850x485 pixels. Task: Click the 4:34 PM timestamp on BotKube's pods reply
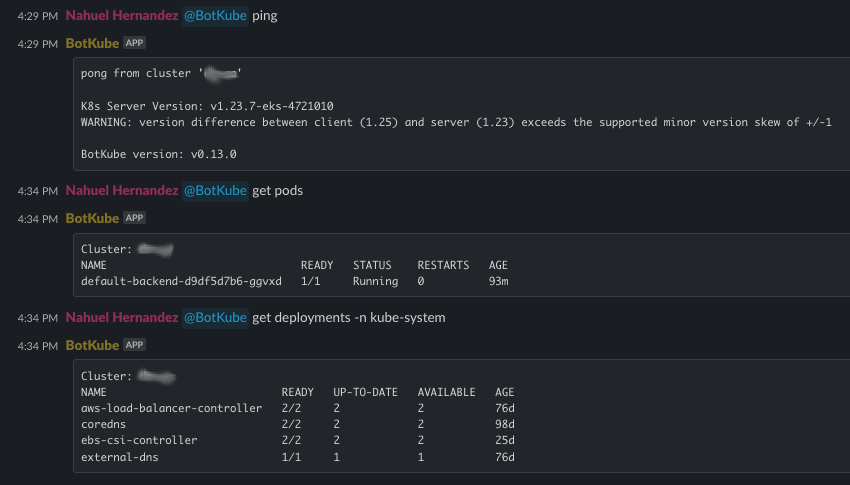[x=38, y=219]
